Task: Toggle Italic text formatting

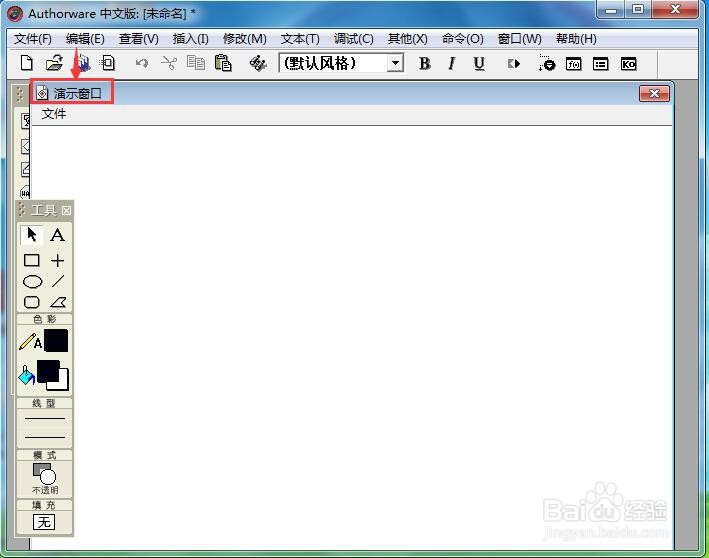Action: (x=451, y=63)
